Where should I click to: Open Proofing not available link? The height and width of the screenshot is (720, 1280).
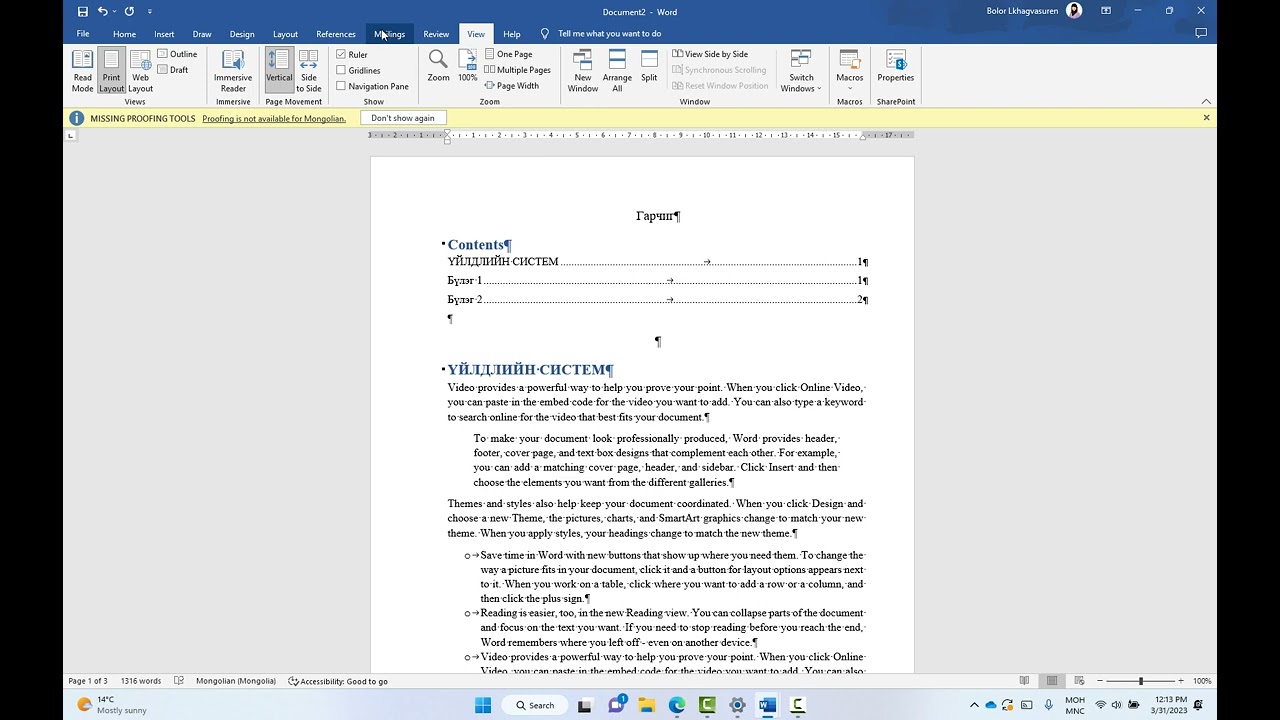[274, 118]
